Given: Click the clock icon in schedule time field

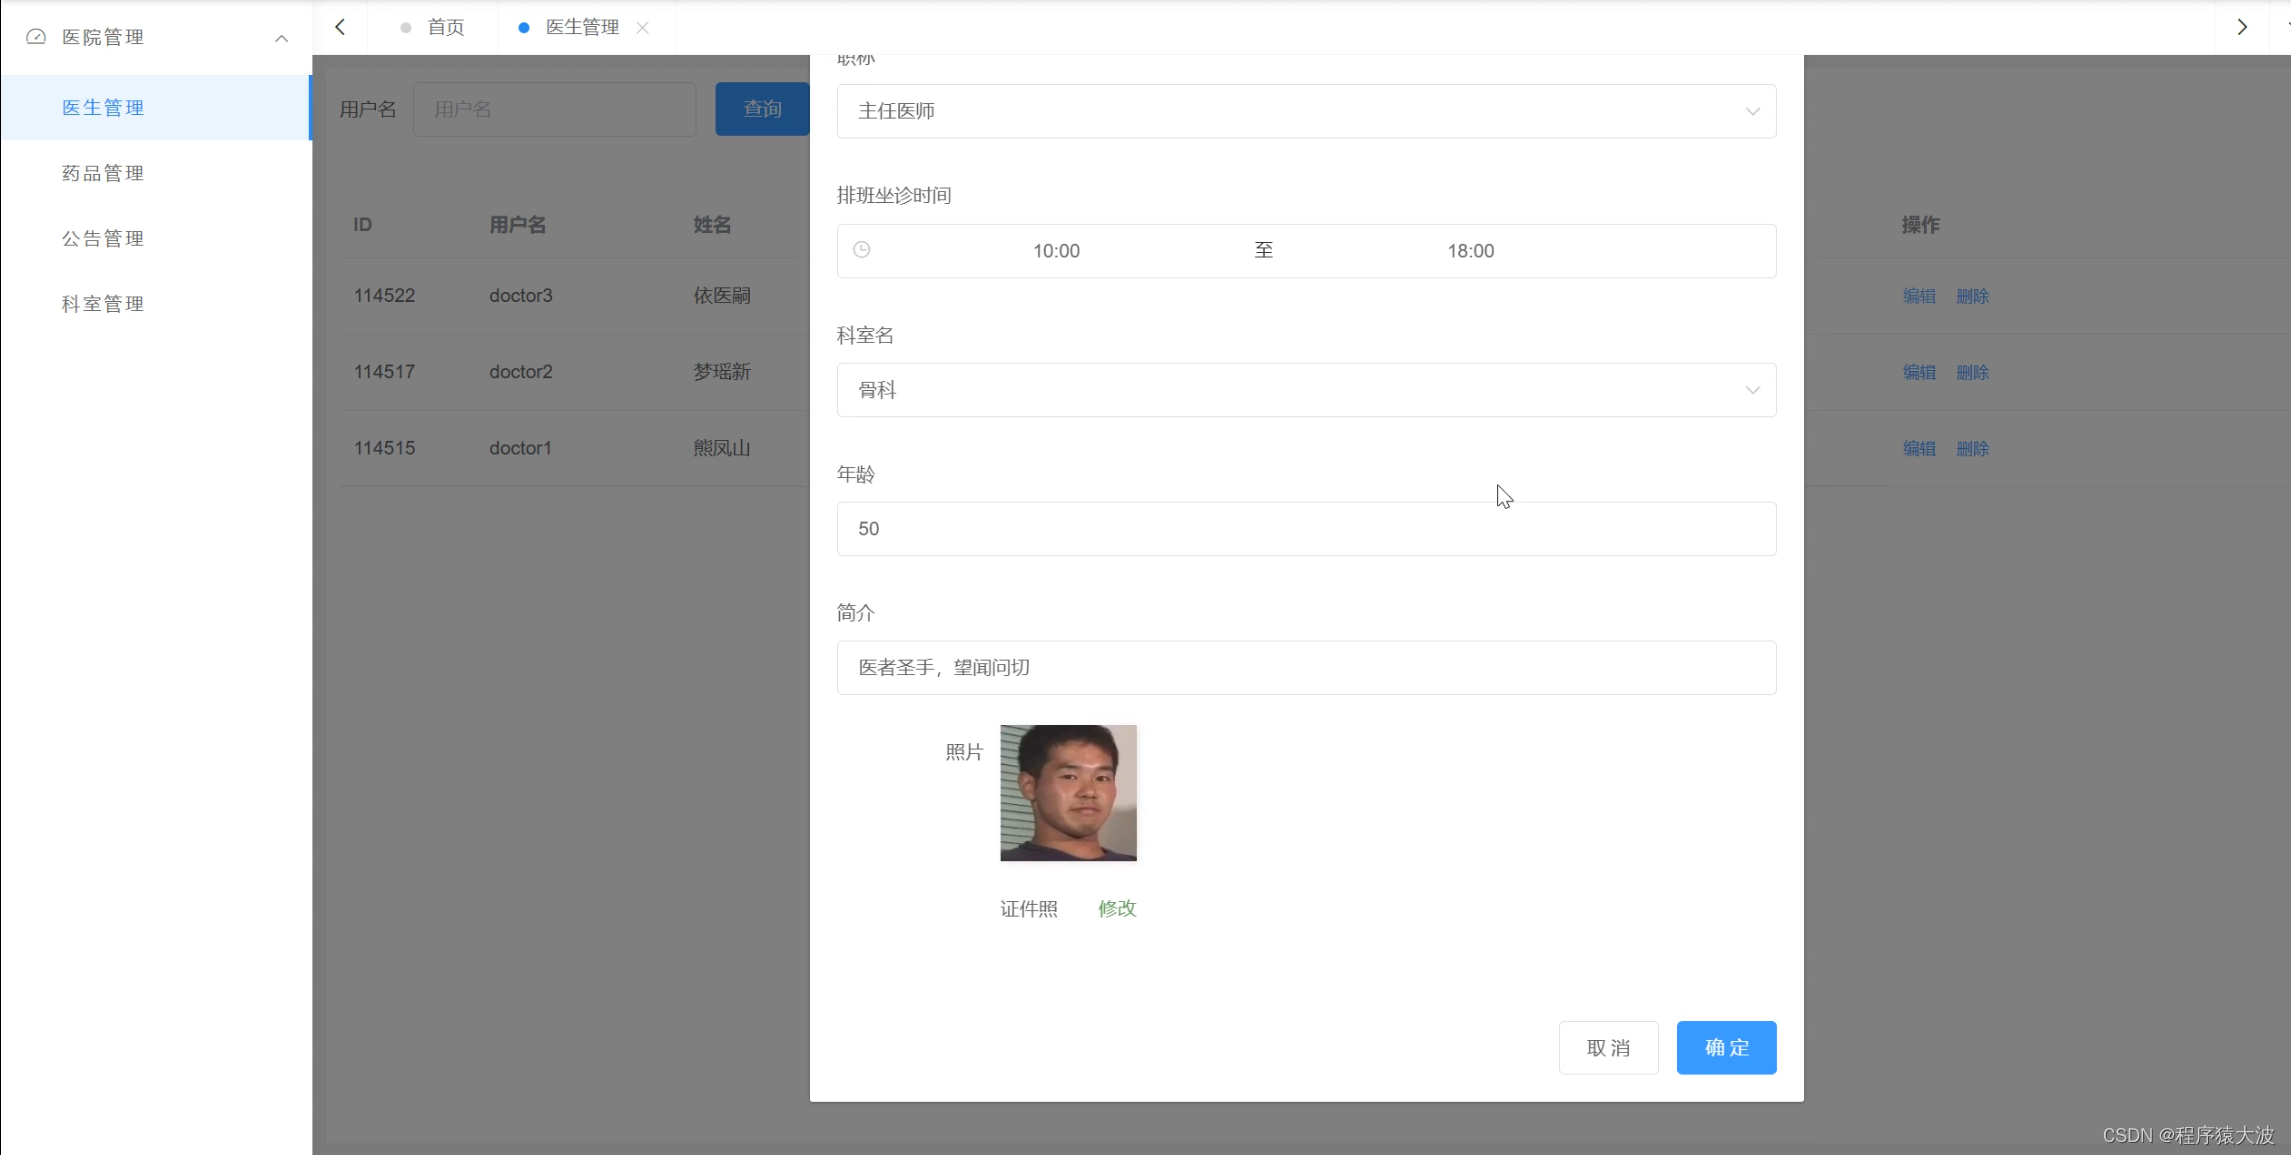Looking at the screenshot, I should (861, 250).
